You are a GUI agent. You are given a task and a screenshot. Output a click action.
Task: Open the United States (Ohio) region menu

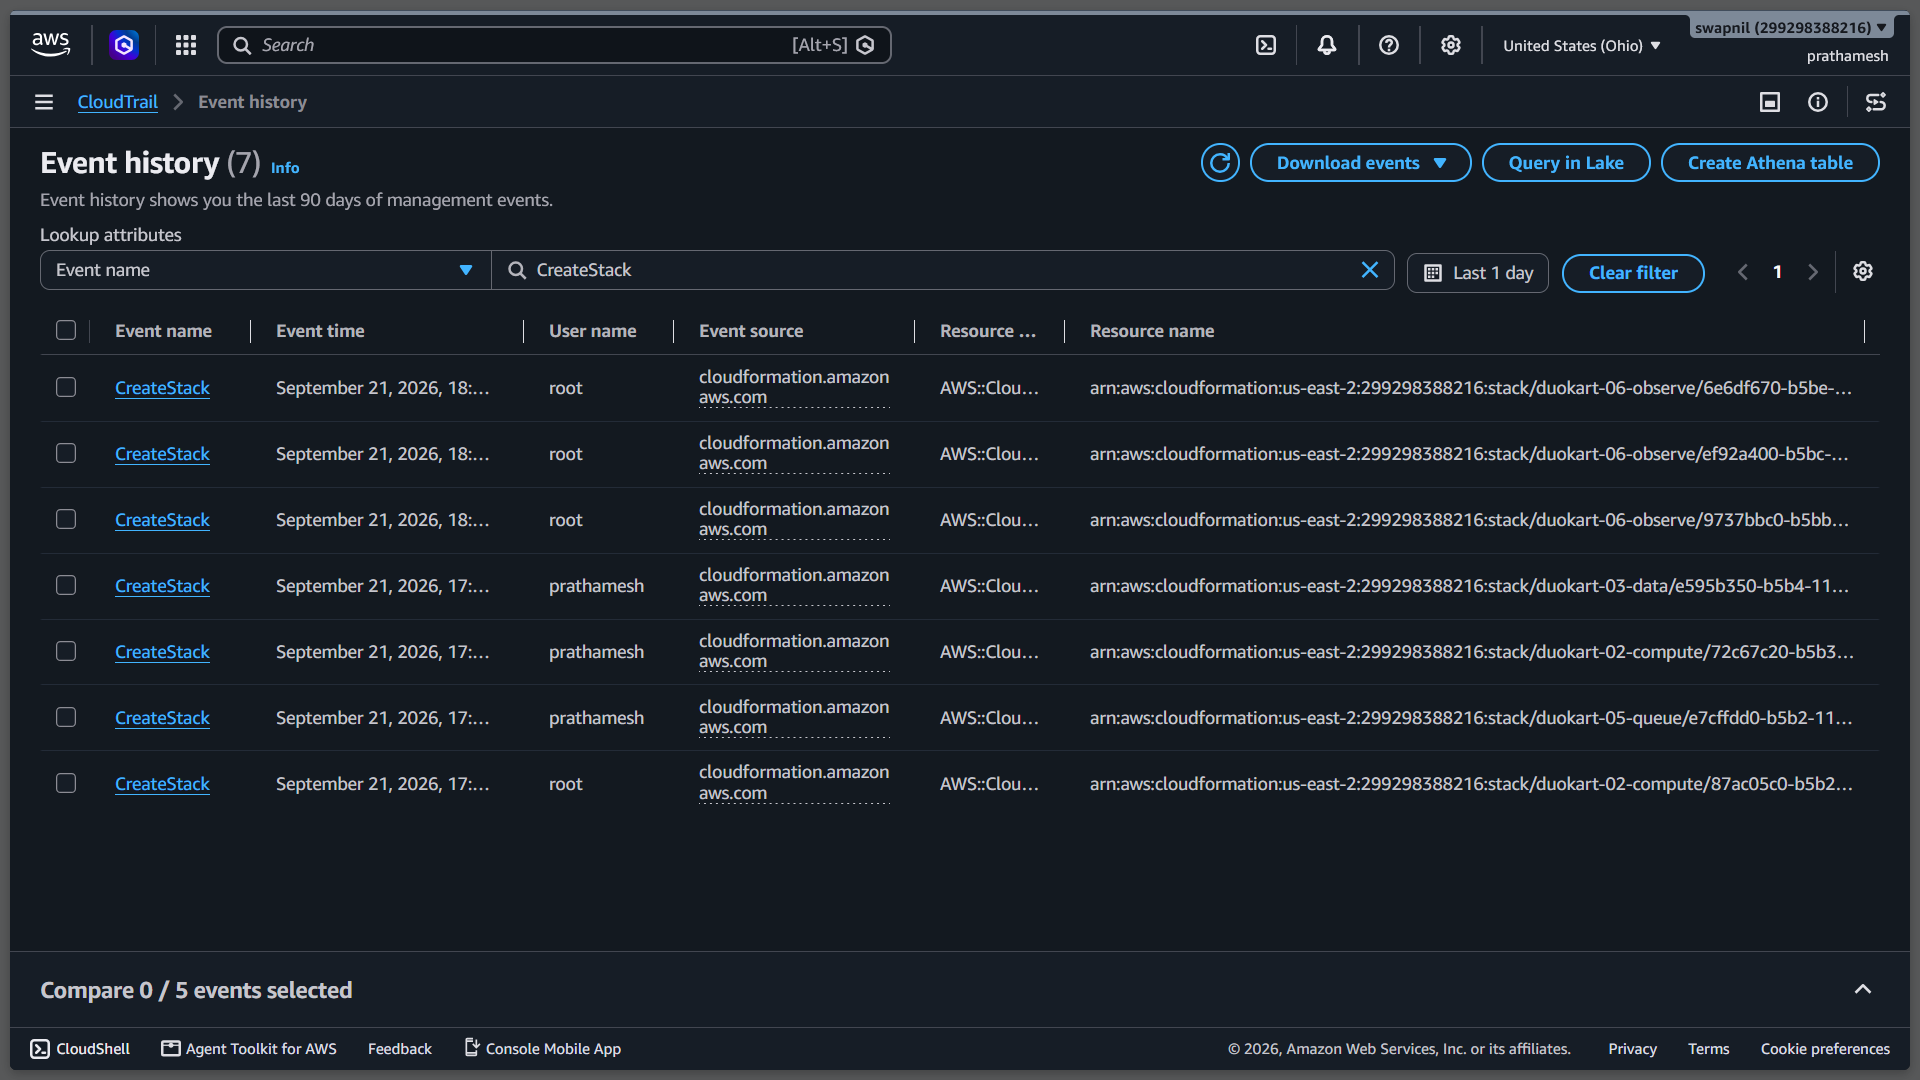click(1581, 46)
